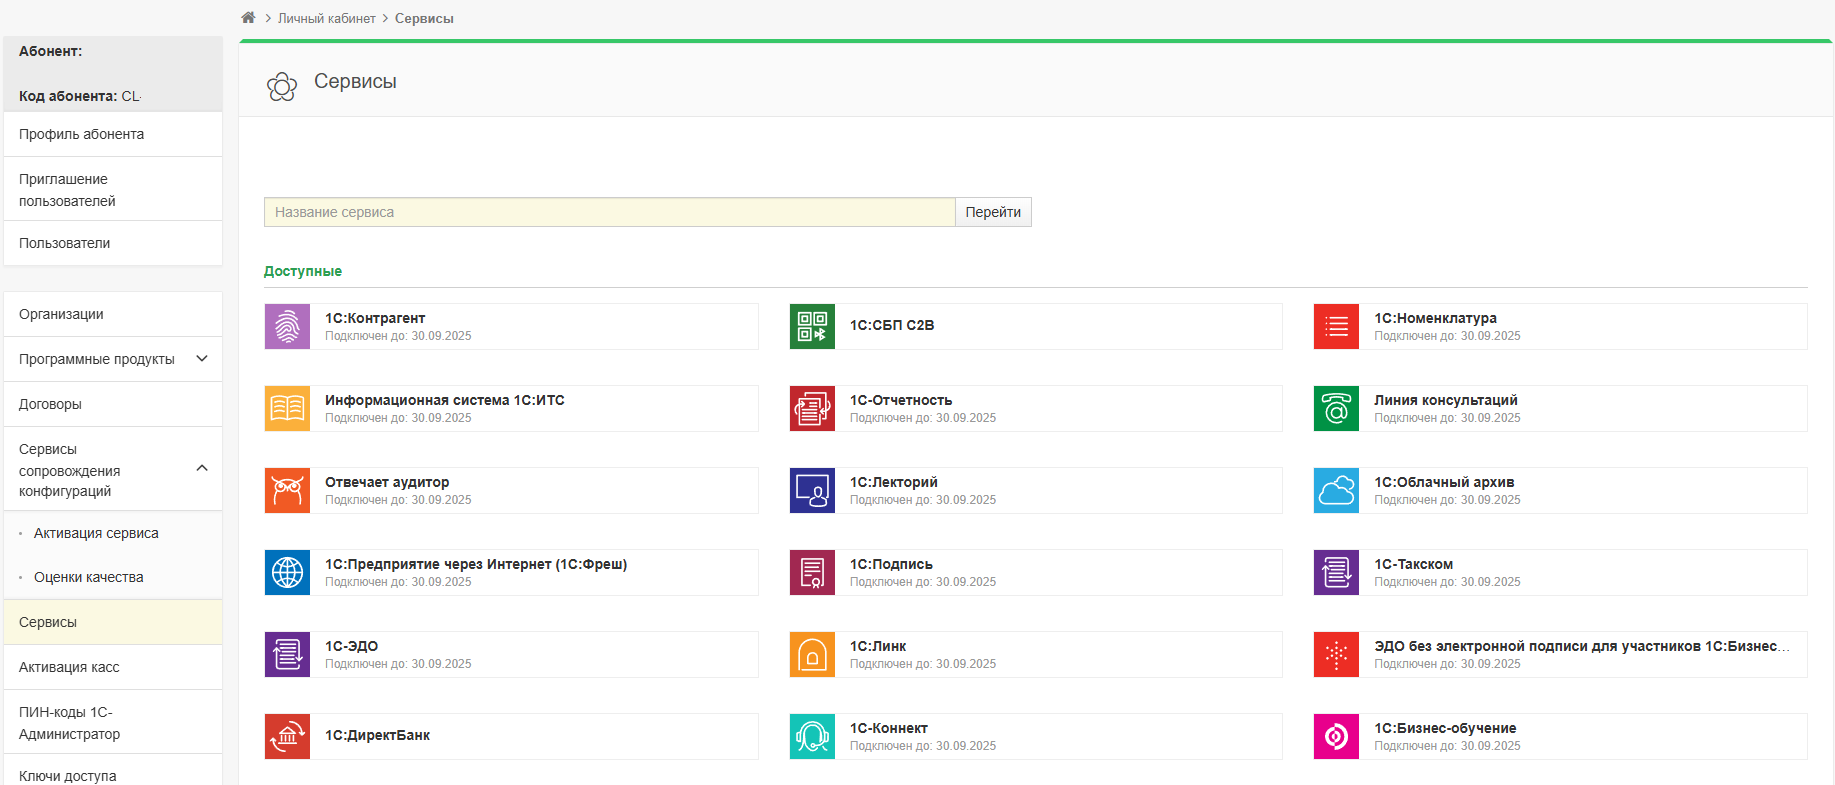This screenshot has width=1835, height=785.
Task: Focus the Название сервиса search field
Action: pos(610,212)
